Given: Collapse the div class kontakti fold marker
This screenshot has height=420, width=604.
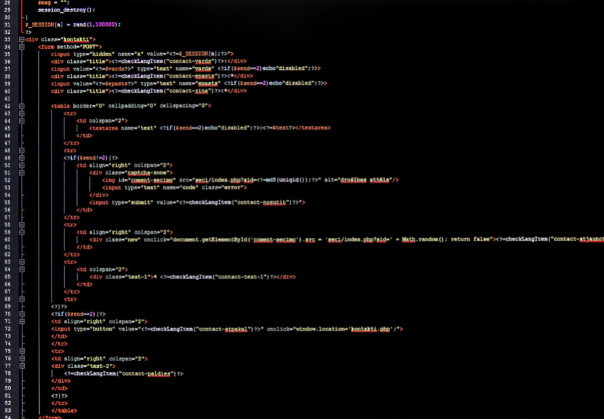Looking at the screenshot, I should click(21, 39).
